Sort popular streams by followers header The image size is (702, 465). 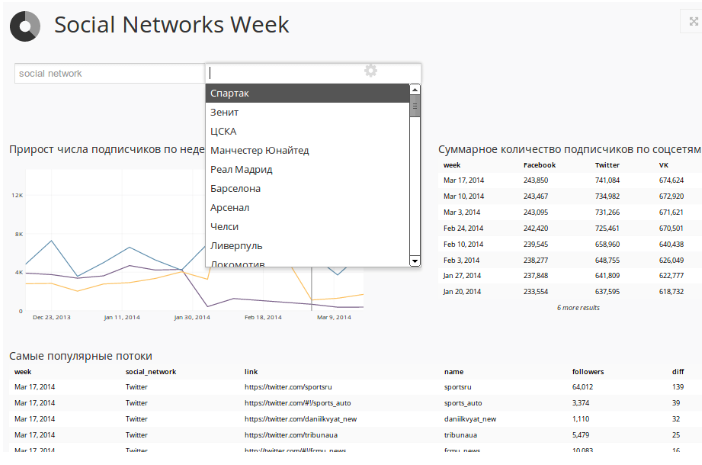click(x=588, y=371)
